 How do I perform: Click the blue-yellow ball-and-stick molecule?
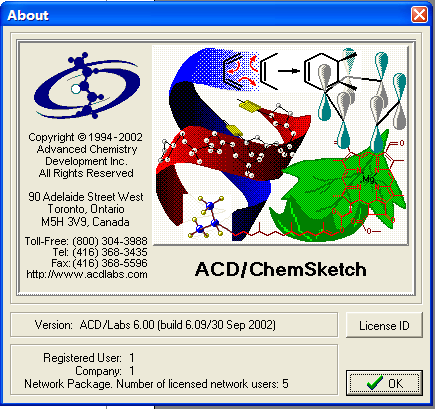coord(207,217)
